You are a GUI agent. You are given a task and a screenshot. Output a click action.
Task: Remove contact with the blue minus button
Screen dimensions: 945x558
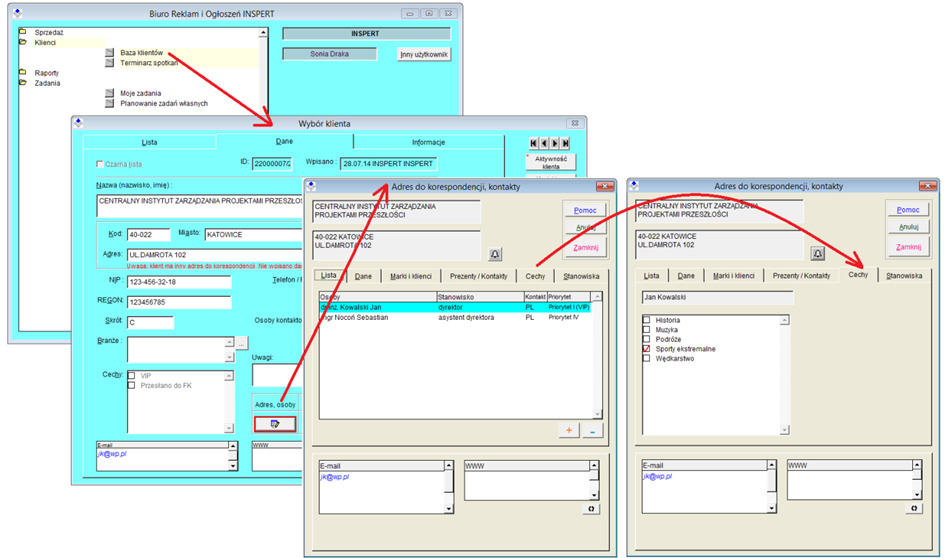592,430
